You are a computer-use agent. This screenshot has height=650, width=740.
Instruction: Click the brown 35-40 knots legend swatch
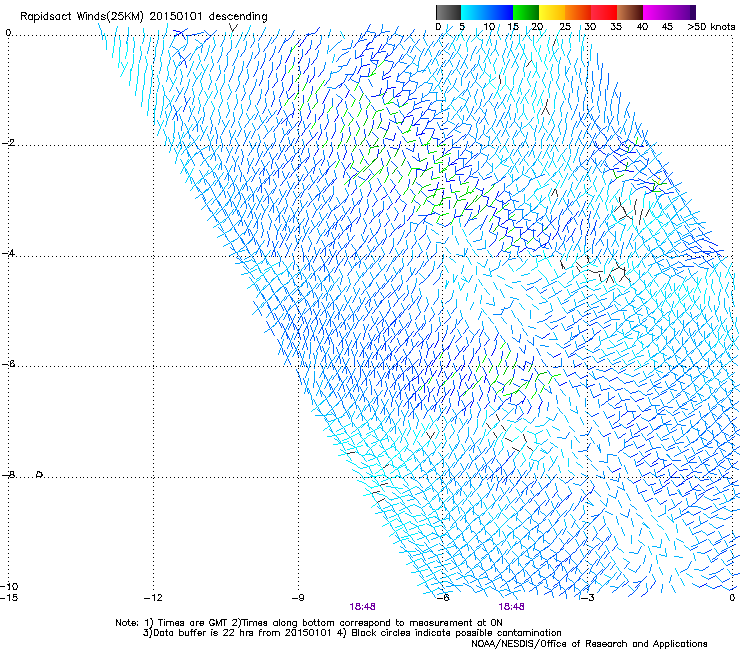(630, 12)
